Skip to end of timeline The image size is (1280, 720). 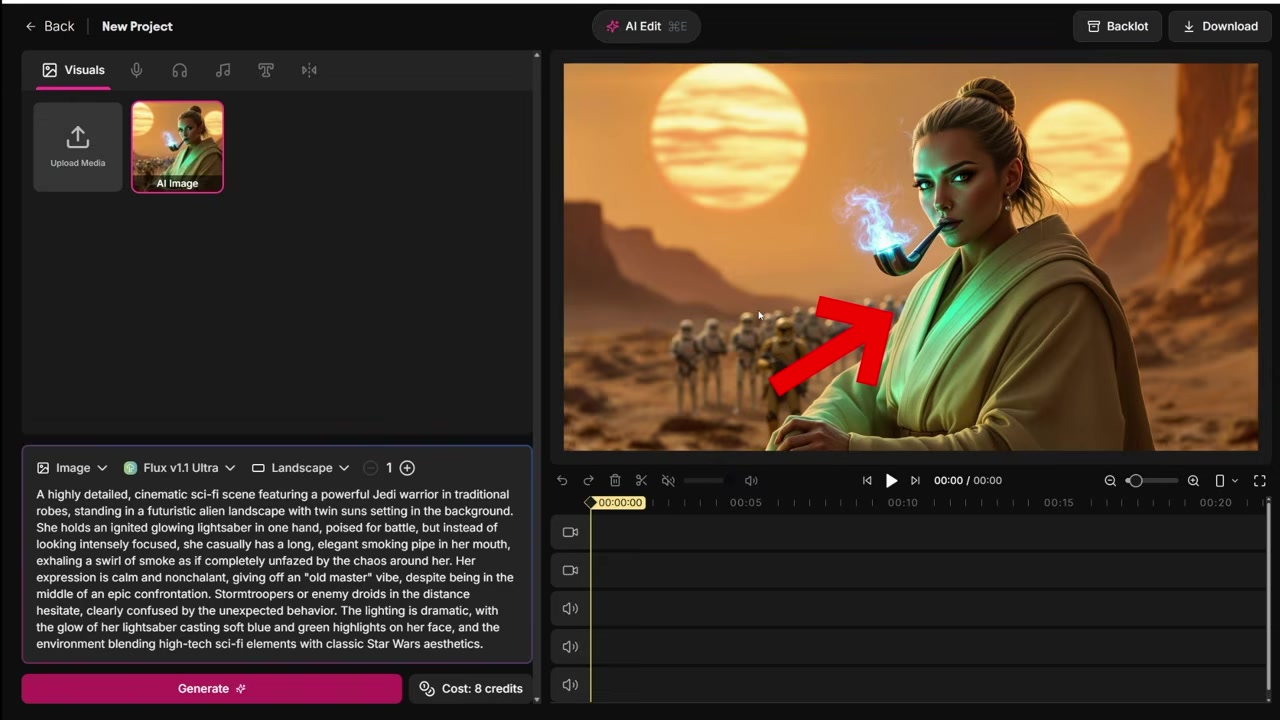915,481
